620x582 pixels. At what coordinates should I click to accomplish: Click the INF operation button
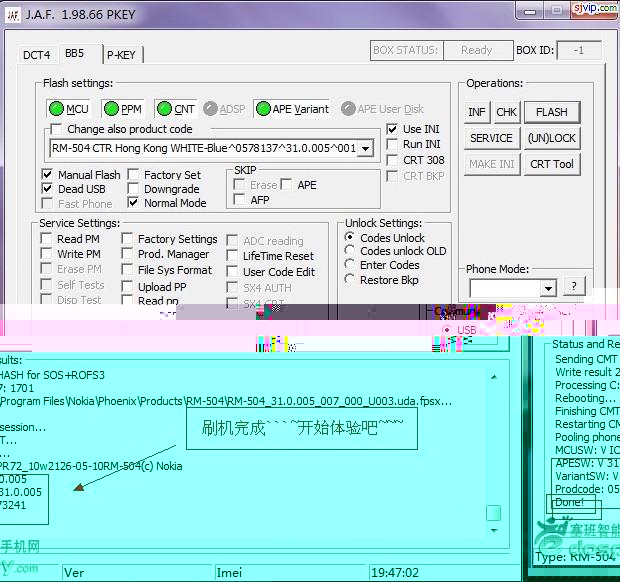[x=477, y=112]
